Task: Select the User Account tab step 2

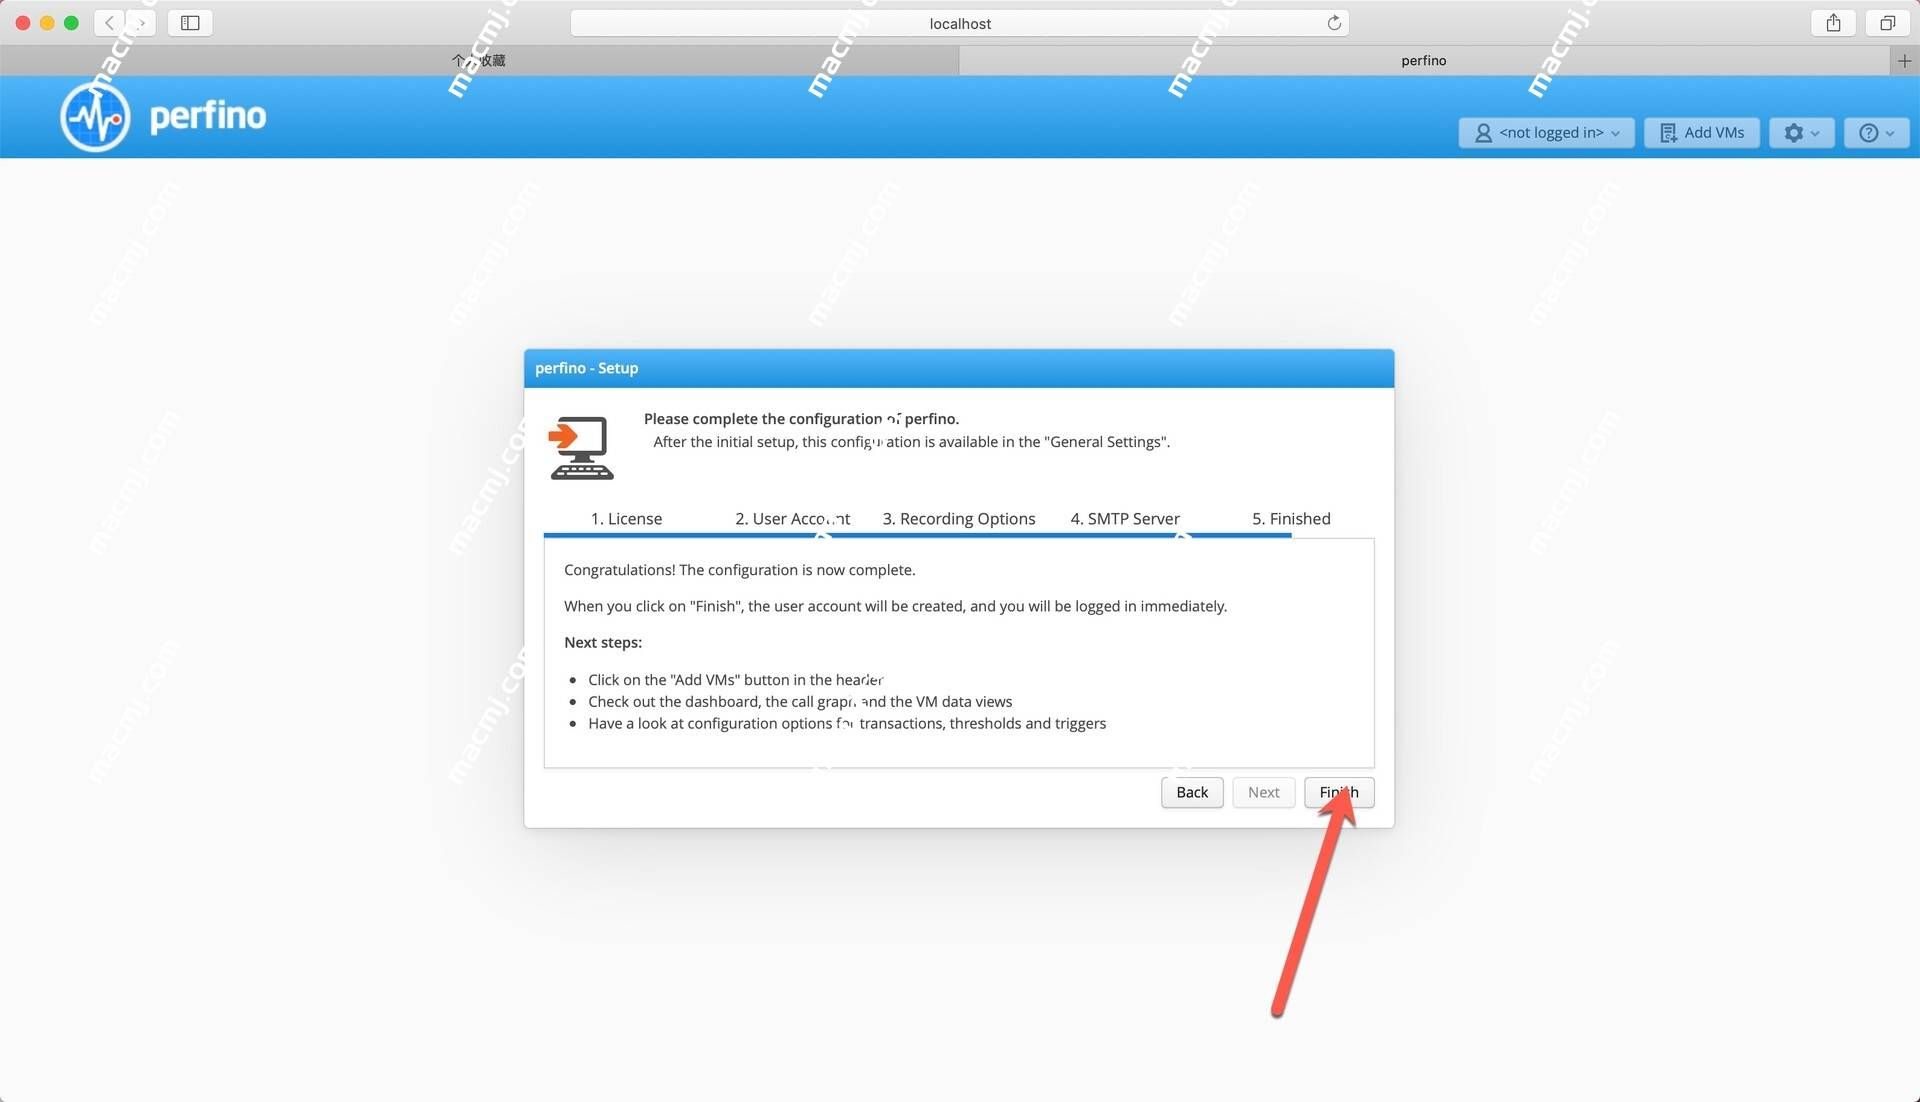Action: (793, 518)
